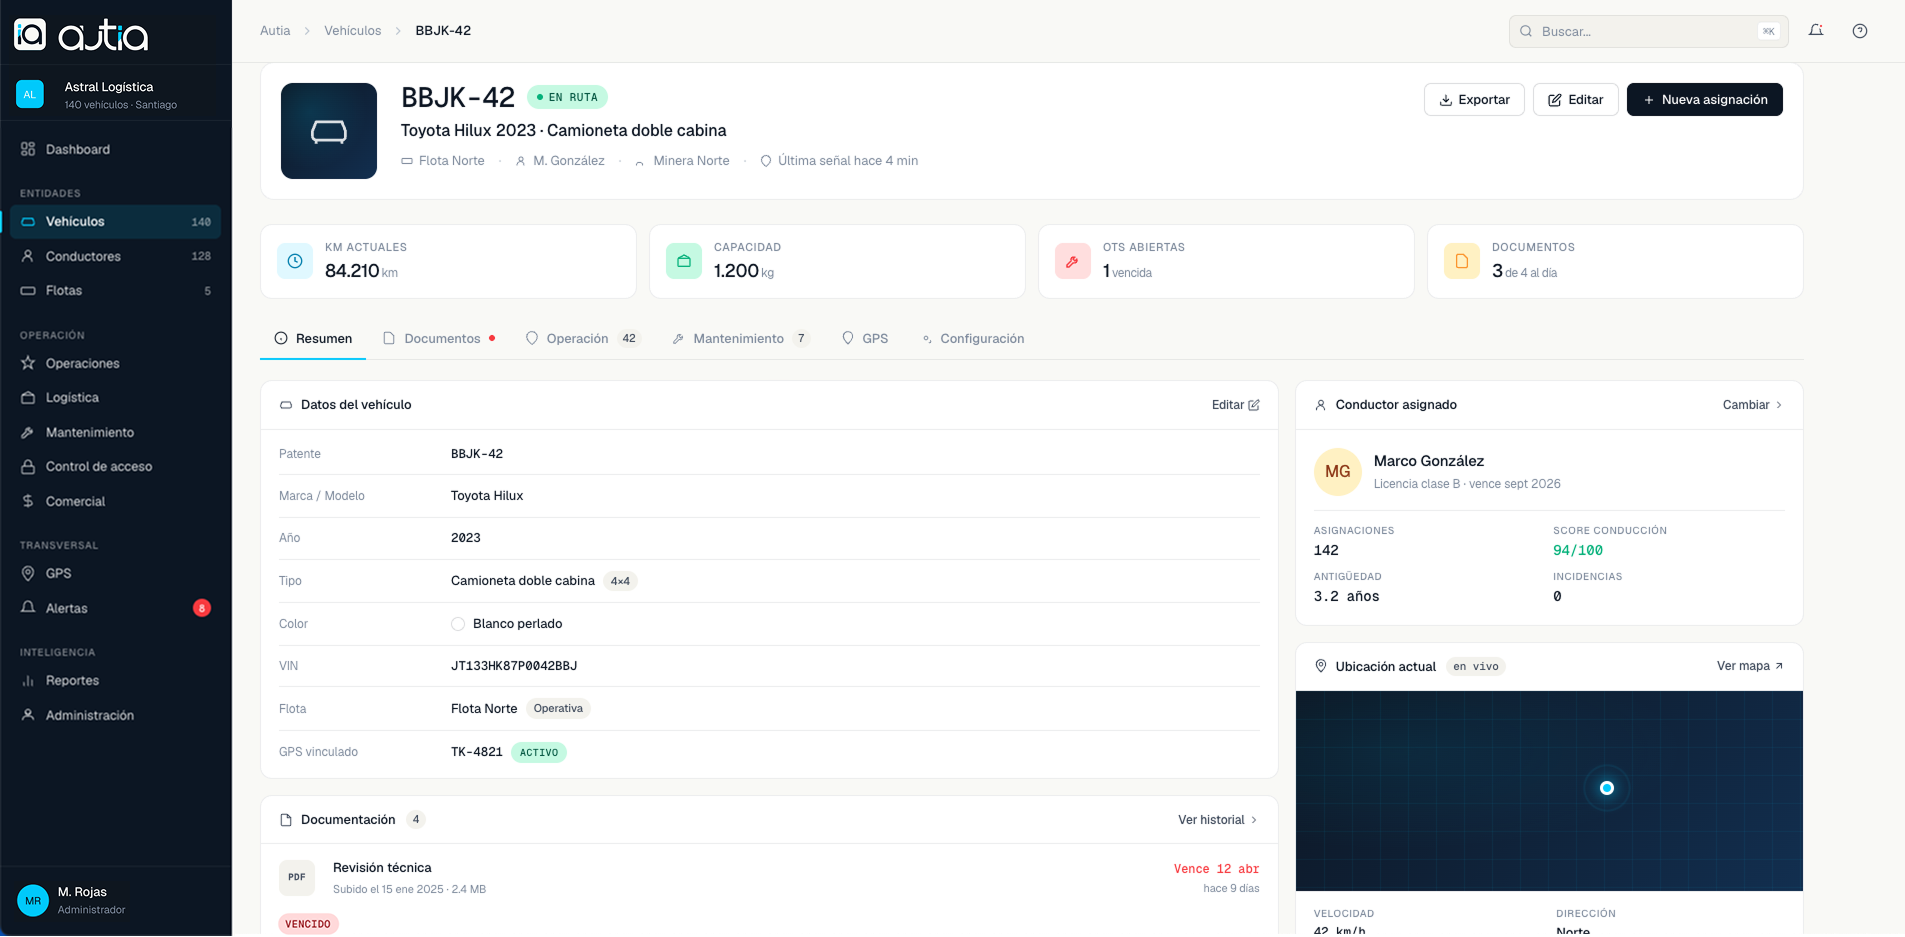Click the KM actuales clock icon
The height and width of the screenshot is (937, 1905).
pos(295,261)
